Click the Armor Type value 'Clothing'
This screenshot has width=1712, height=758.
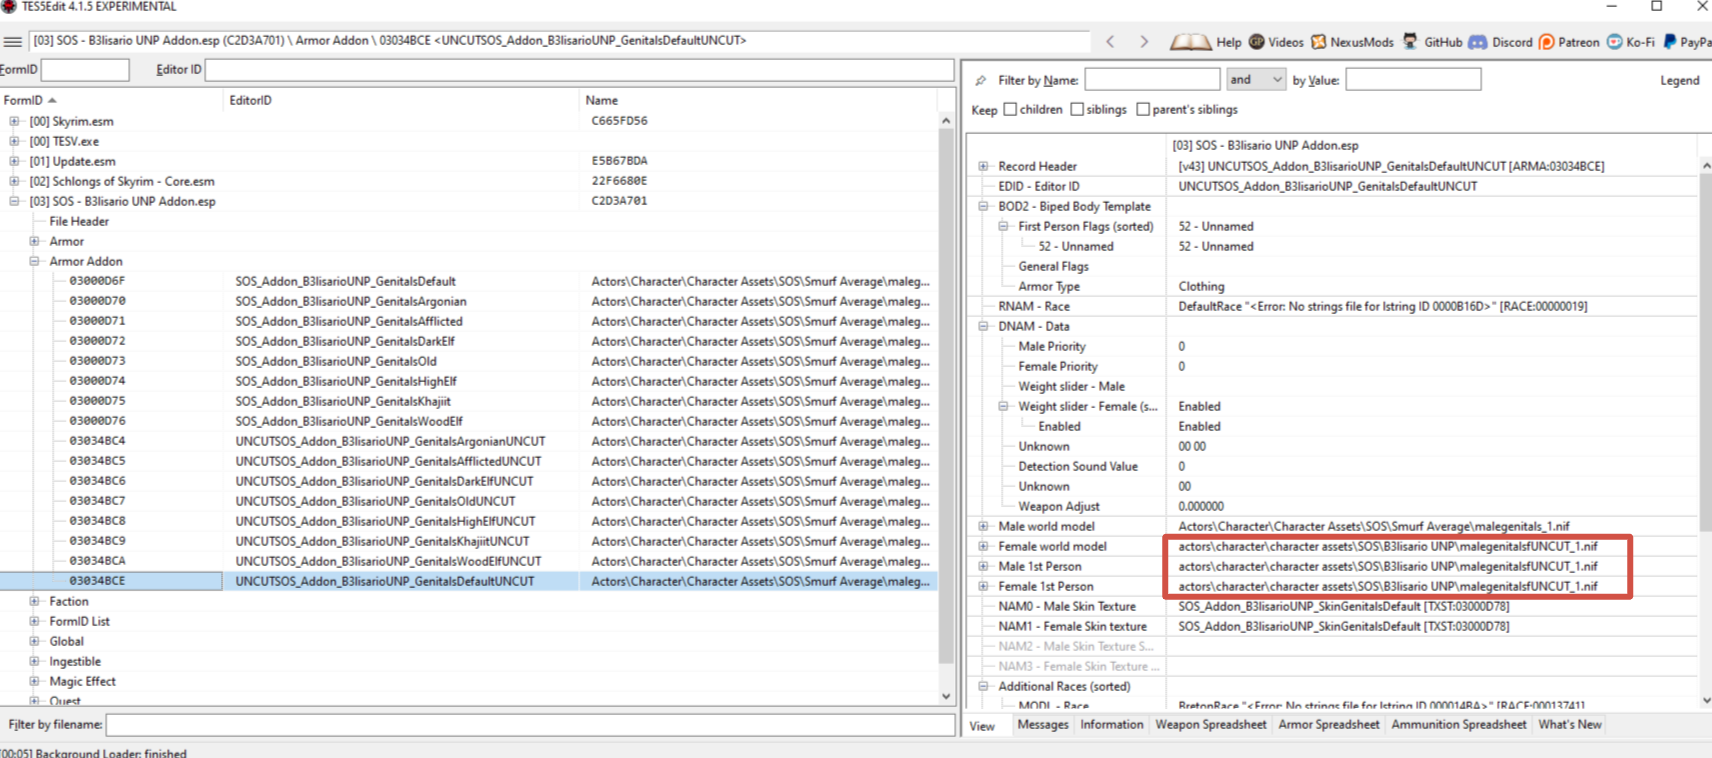(1201, 286)
